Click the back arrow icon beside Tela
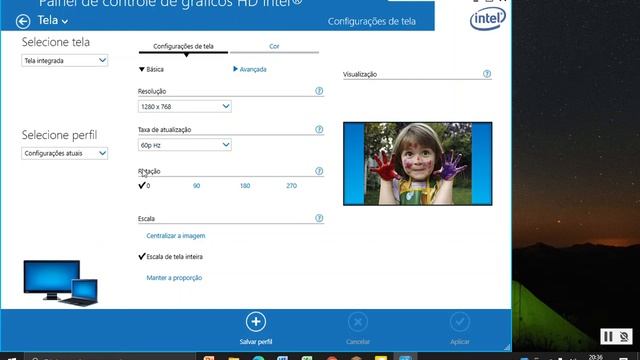 point(23,21)
